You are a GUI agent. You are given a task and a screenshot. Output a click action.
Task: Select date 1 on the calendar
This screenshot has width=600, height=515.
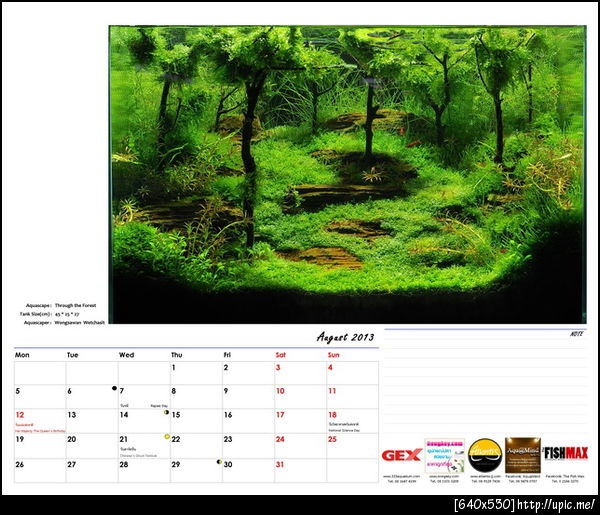[x=173, y=368]
